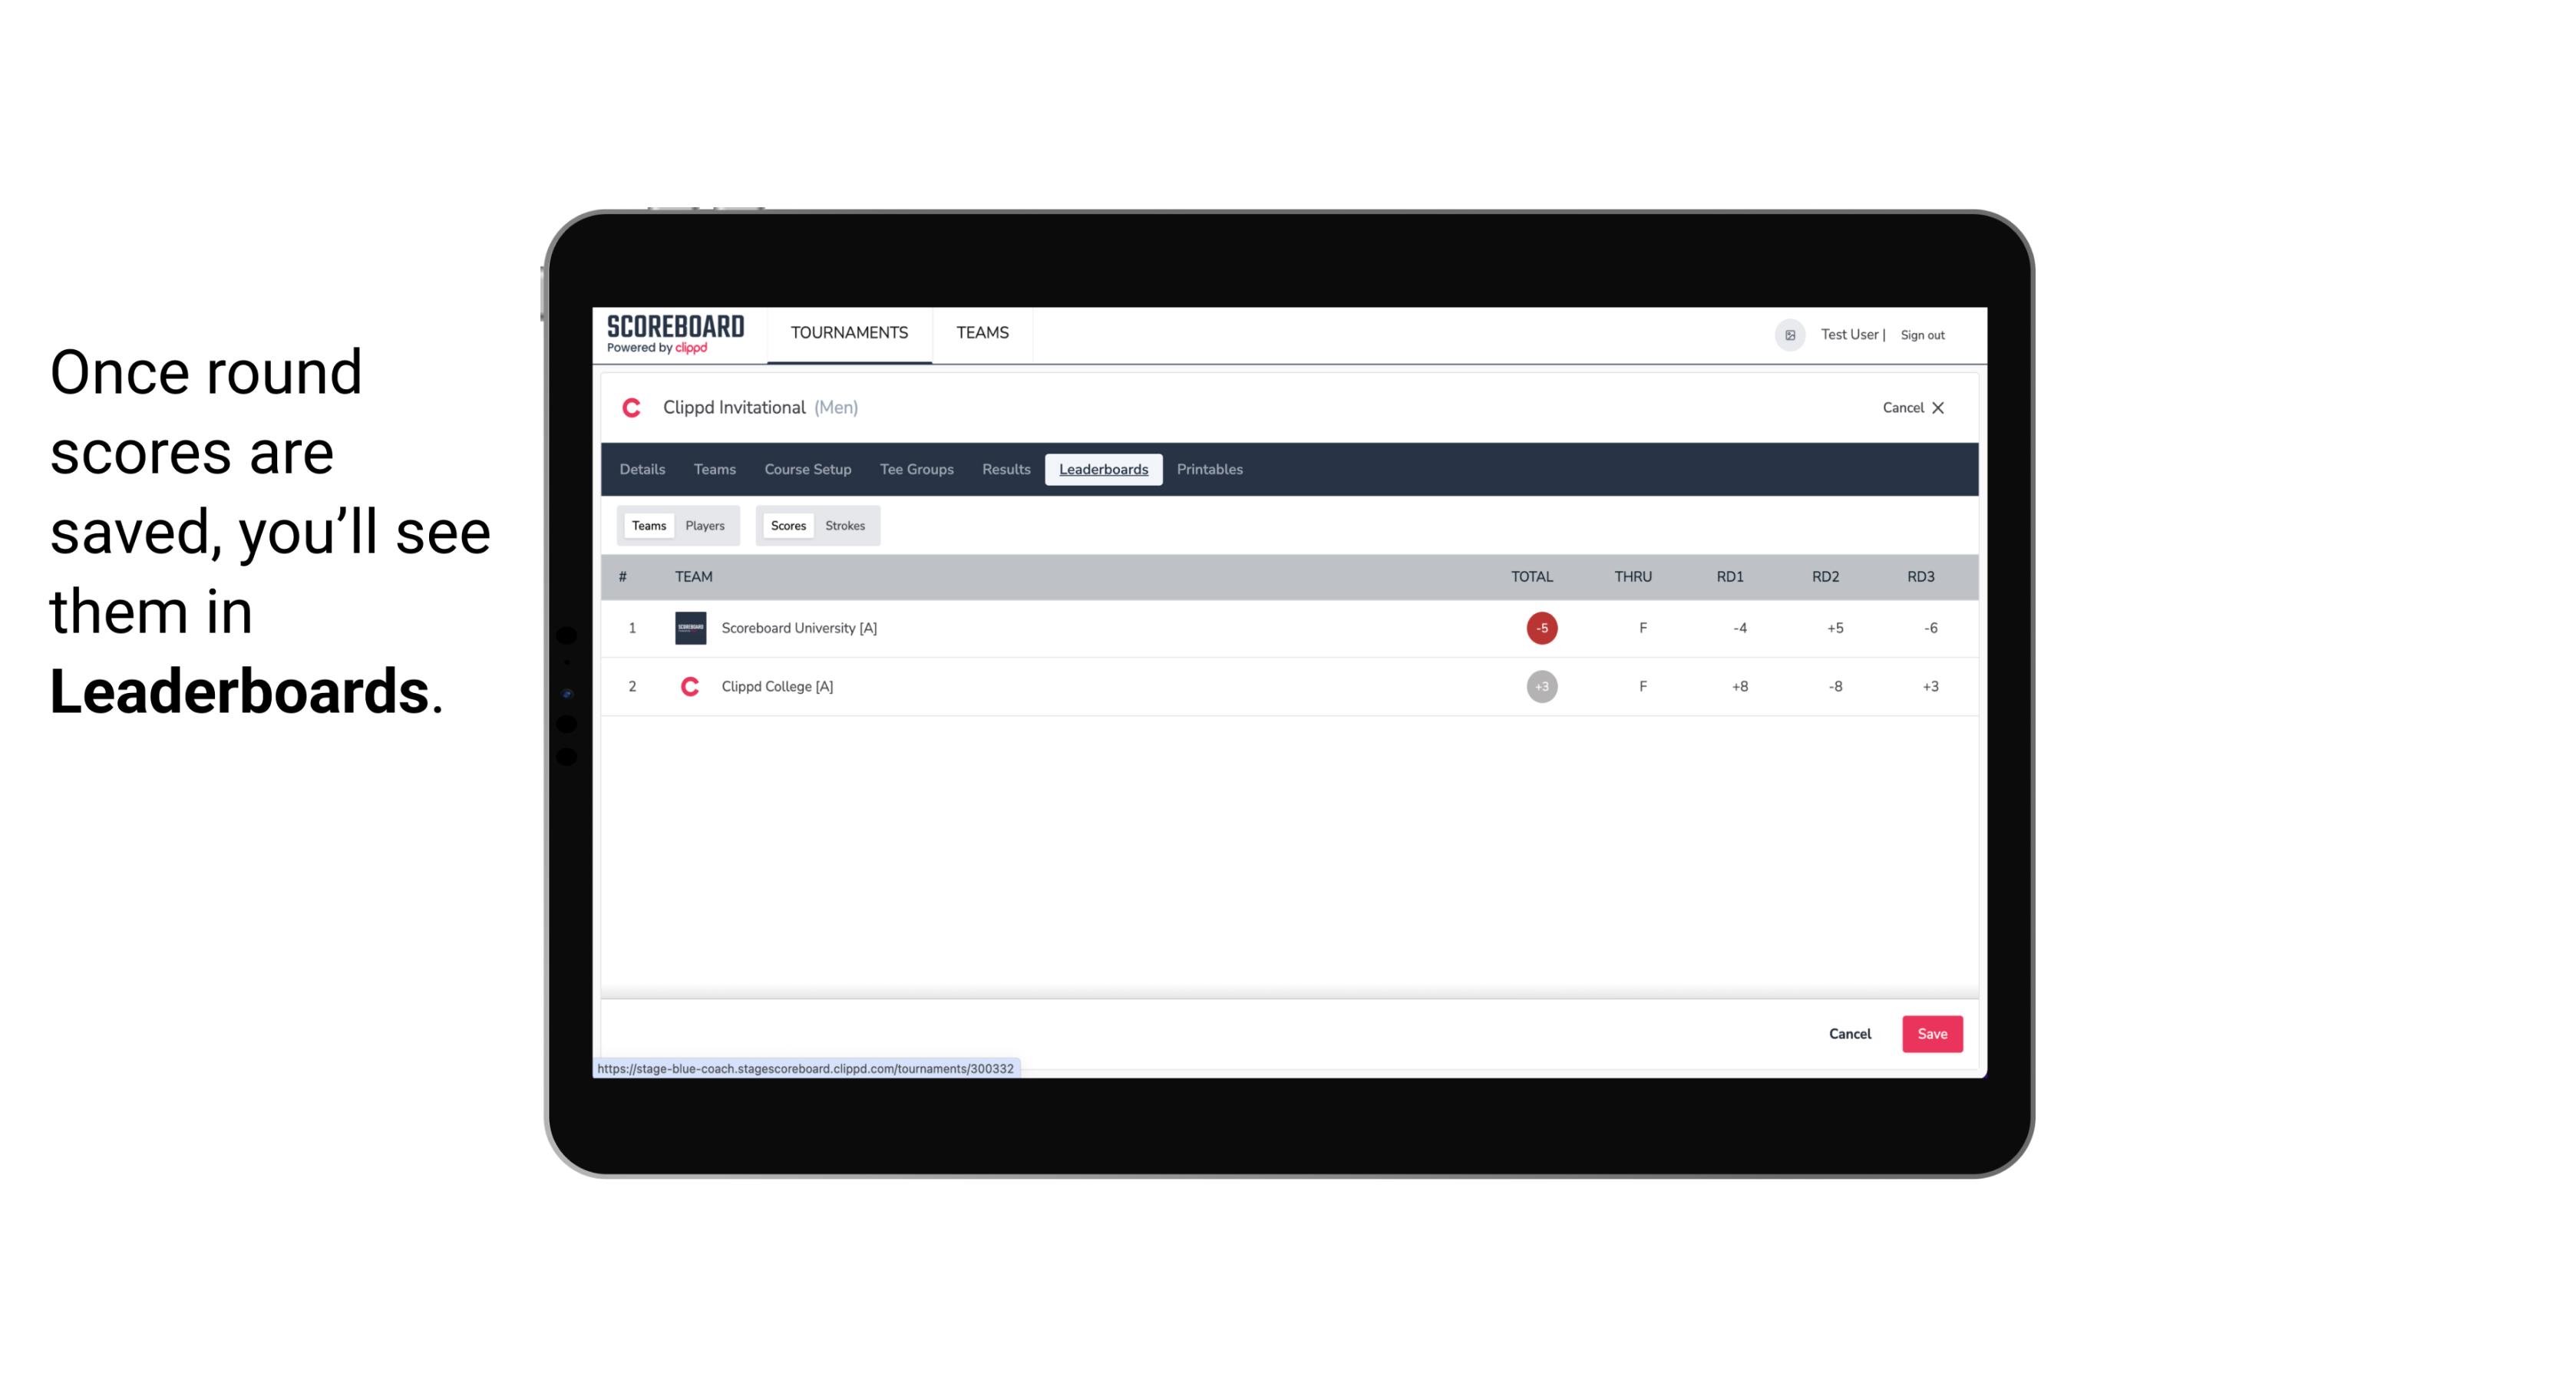Click the TEAMS navigation menu item
Viewport: 2576px width, 1386px height.
pyautogui.click(x=983, y=335)
